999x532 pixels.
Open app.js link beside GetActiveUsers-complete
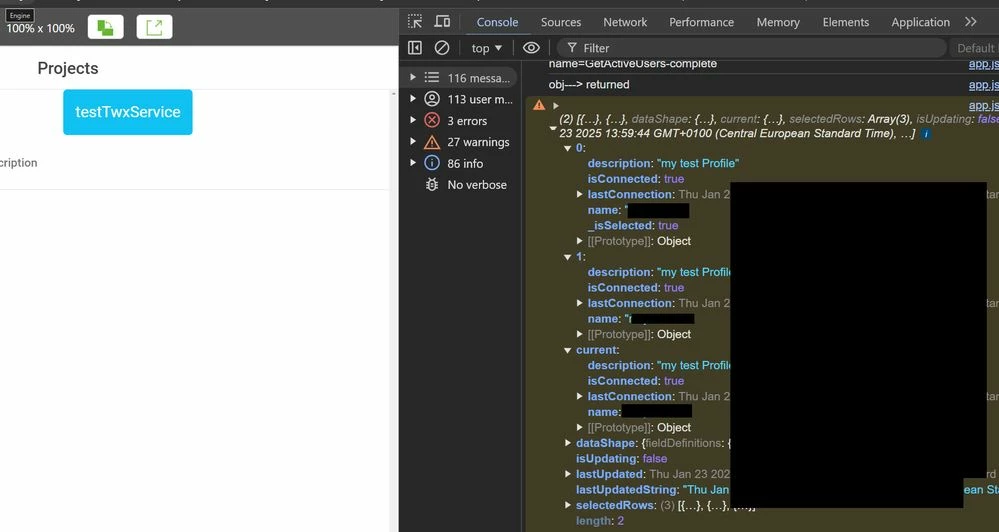coord(983,64)
